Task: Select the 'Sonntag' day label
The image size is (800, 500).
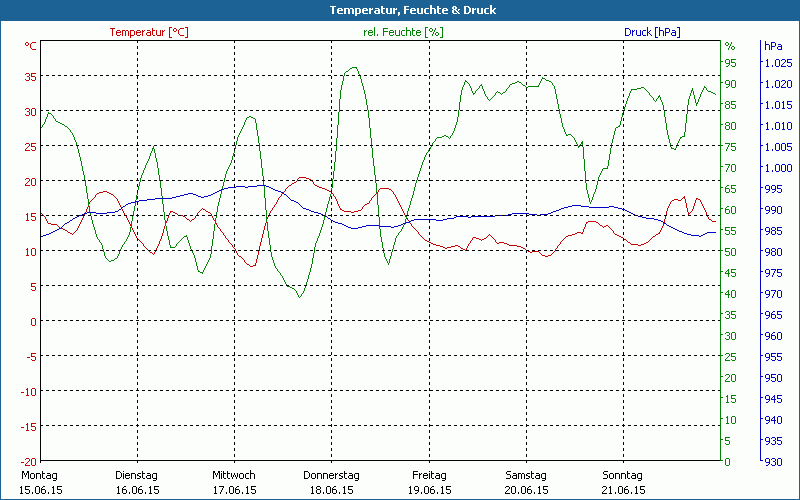Action: [x=622, y=475]
